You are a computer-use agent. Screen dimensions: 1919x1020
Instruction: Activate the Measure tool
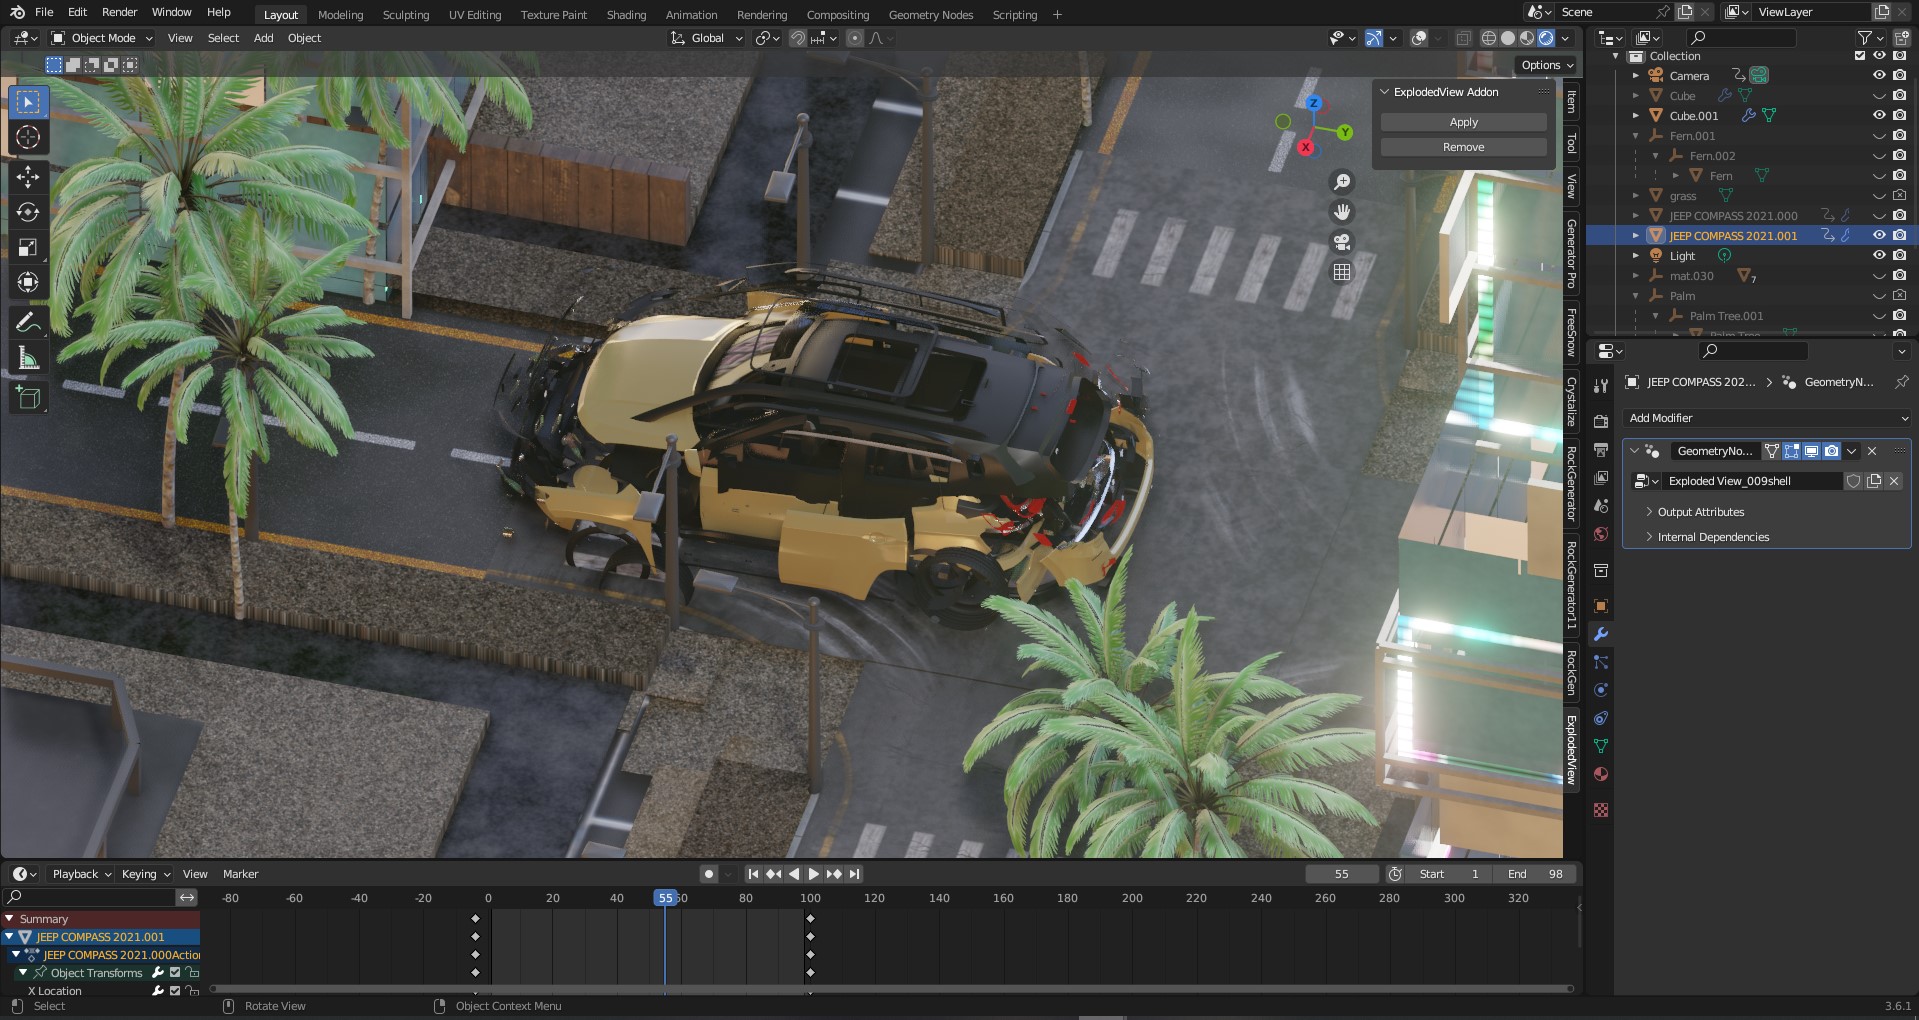(28, 356)
